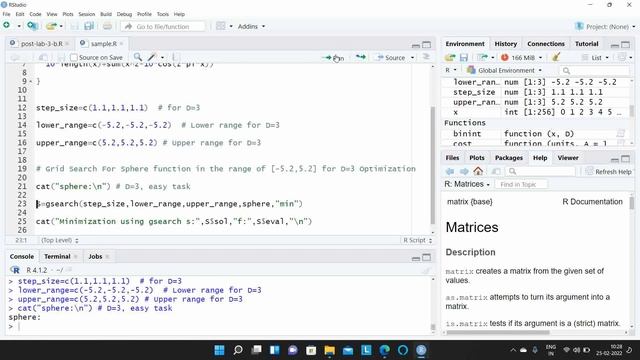Re-run the previous code region icon
The image size is (640, 360).
pos(360,57)
